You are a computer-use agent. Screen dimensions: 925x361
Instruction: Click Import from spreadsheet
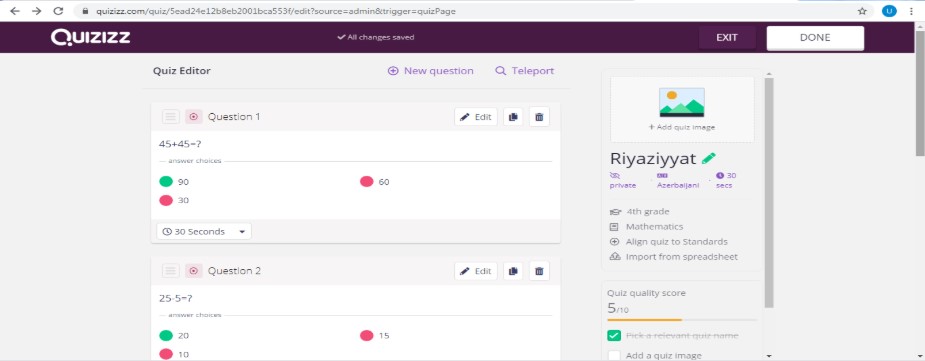[x=674, y=257]
